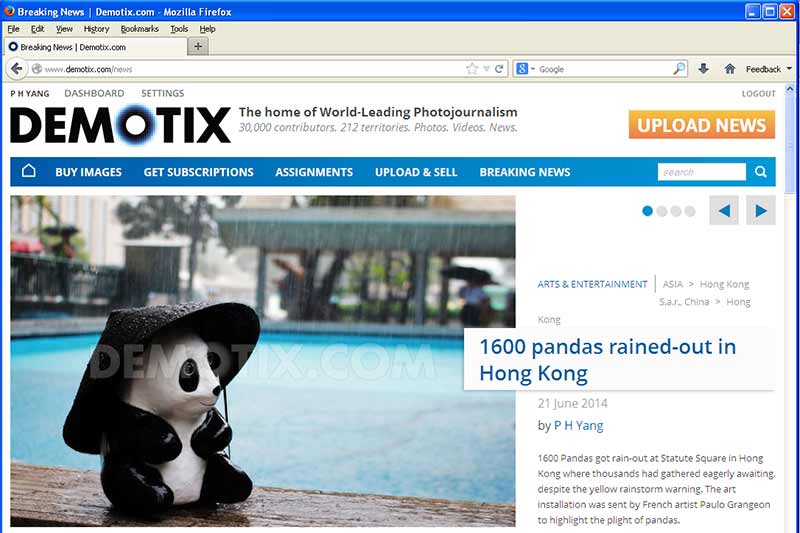Open the Edit menu
The width and height of the screenshot is (800, 533).
pyautogui.click(x=37, y=29)
